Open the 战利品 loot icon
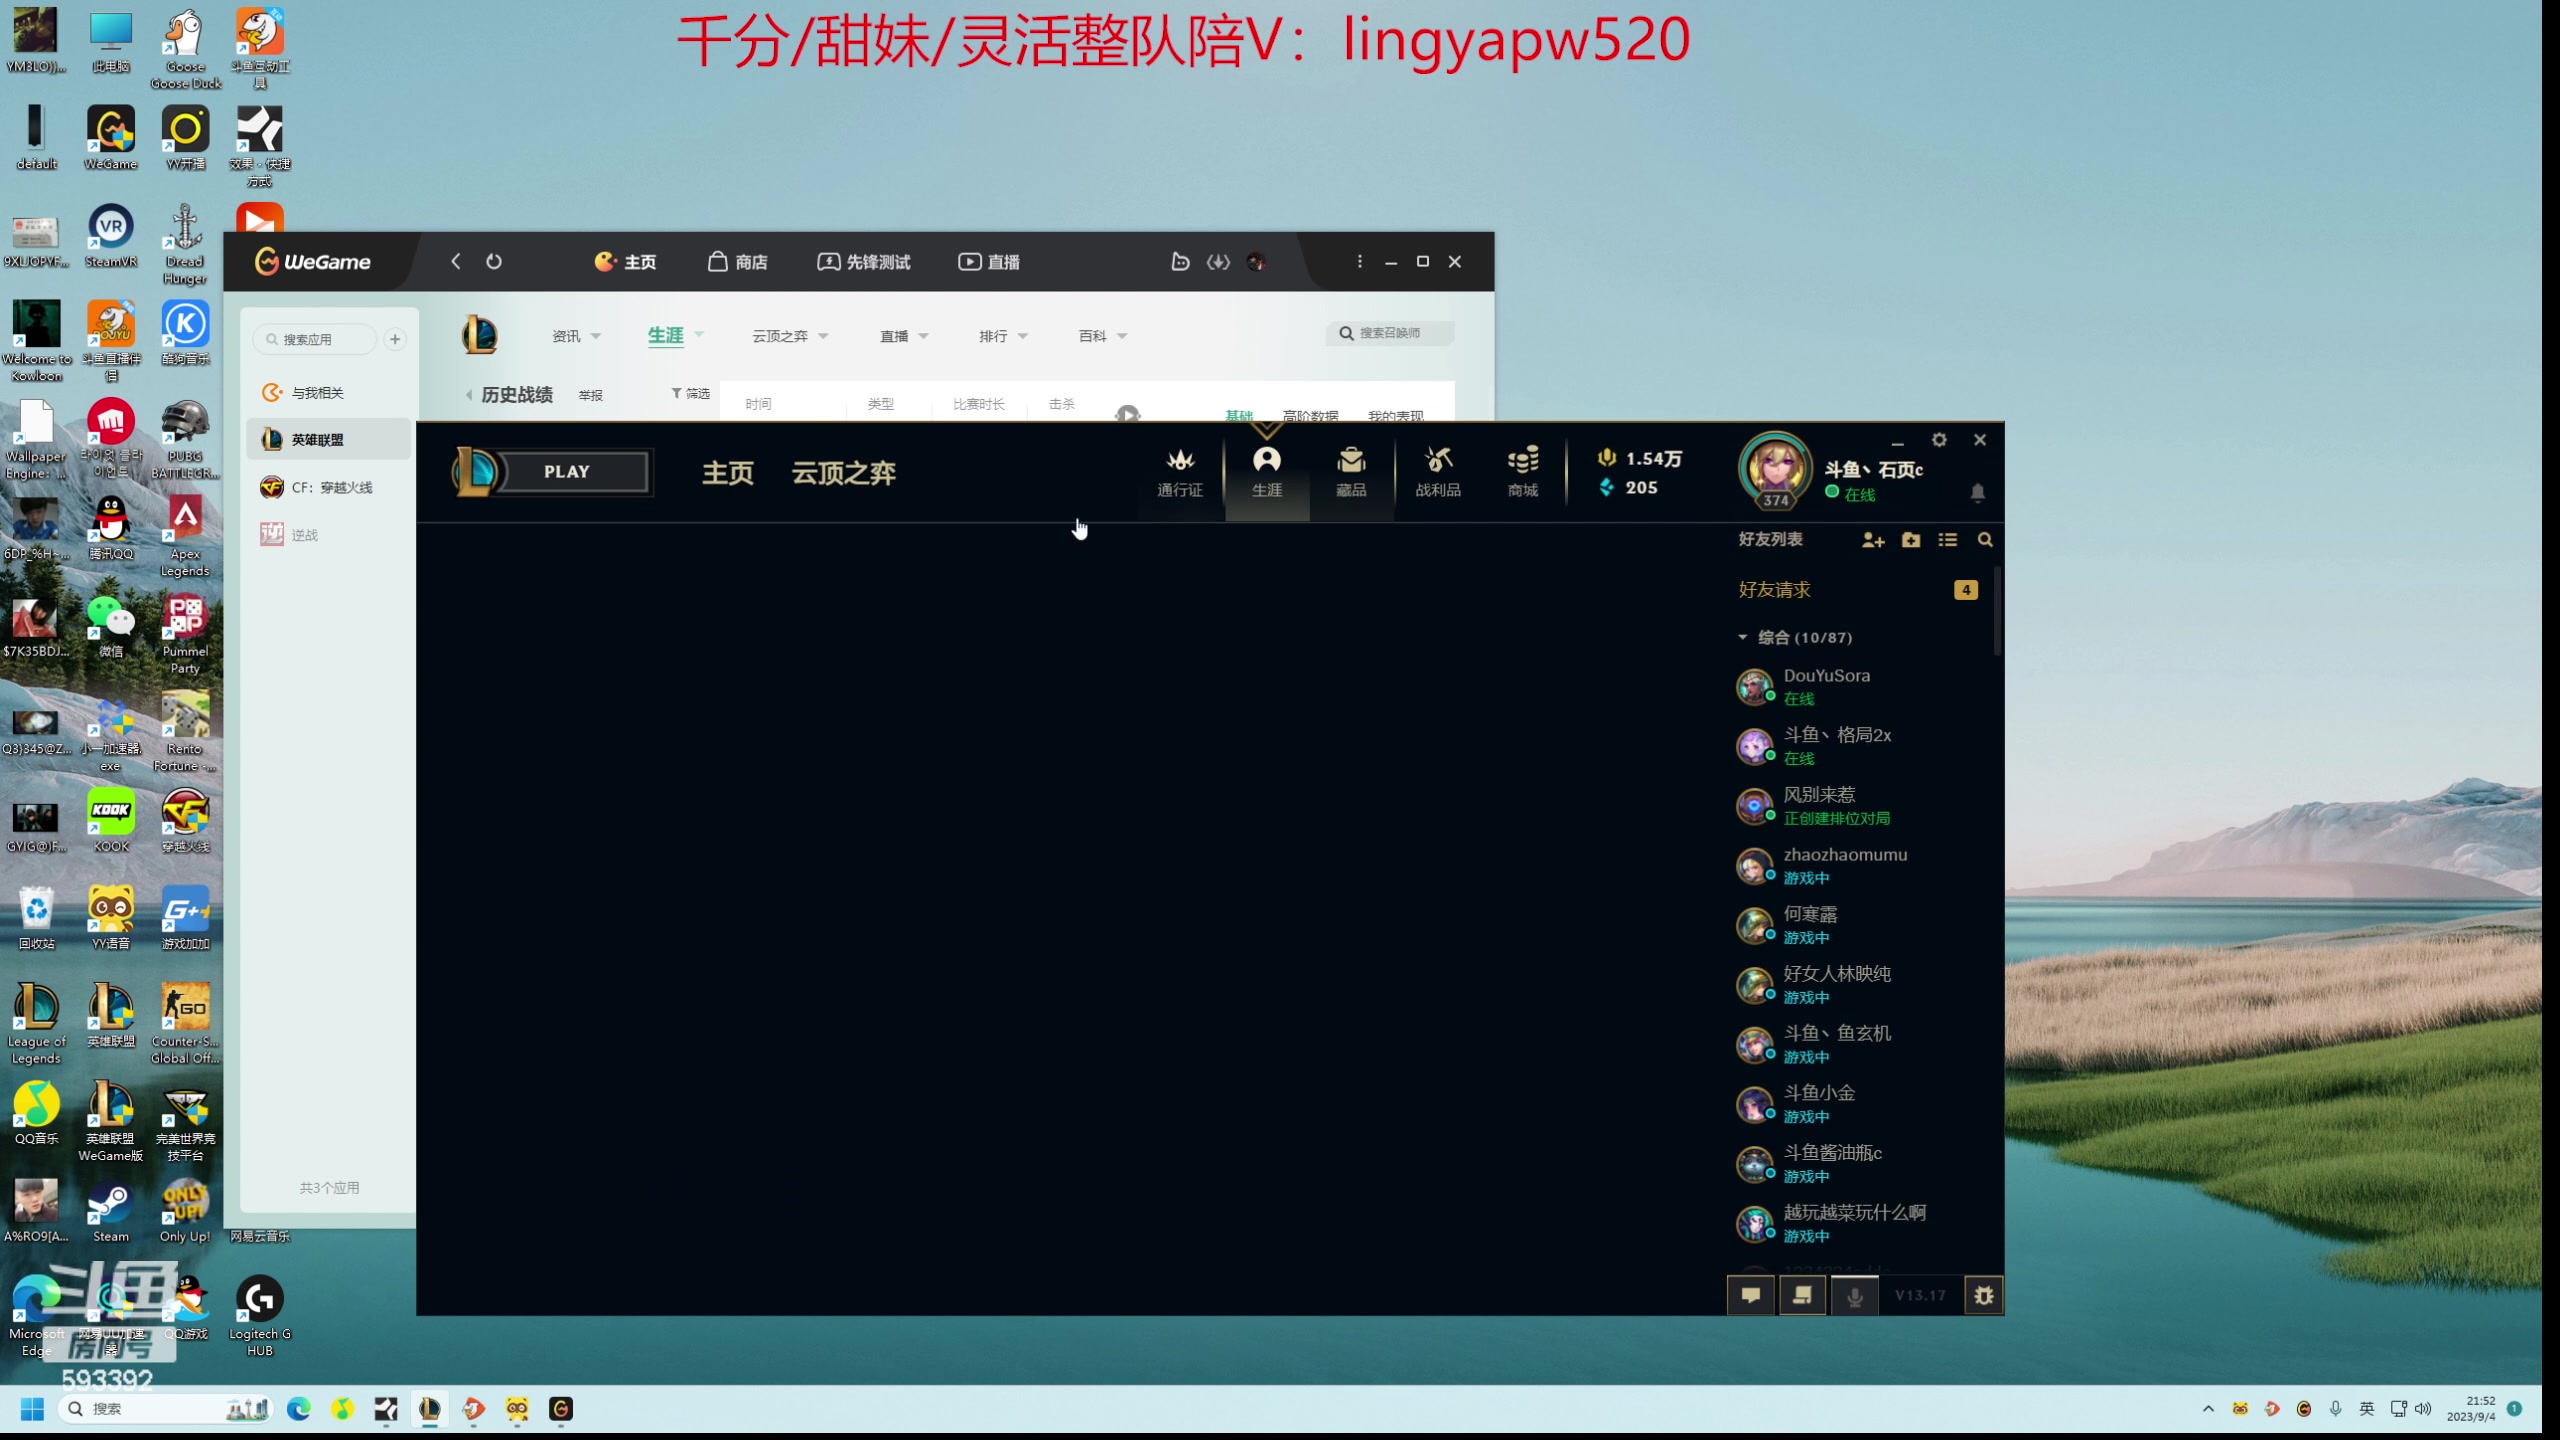The image size is (2560, 1440). pos(1438,472)
